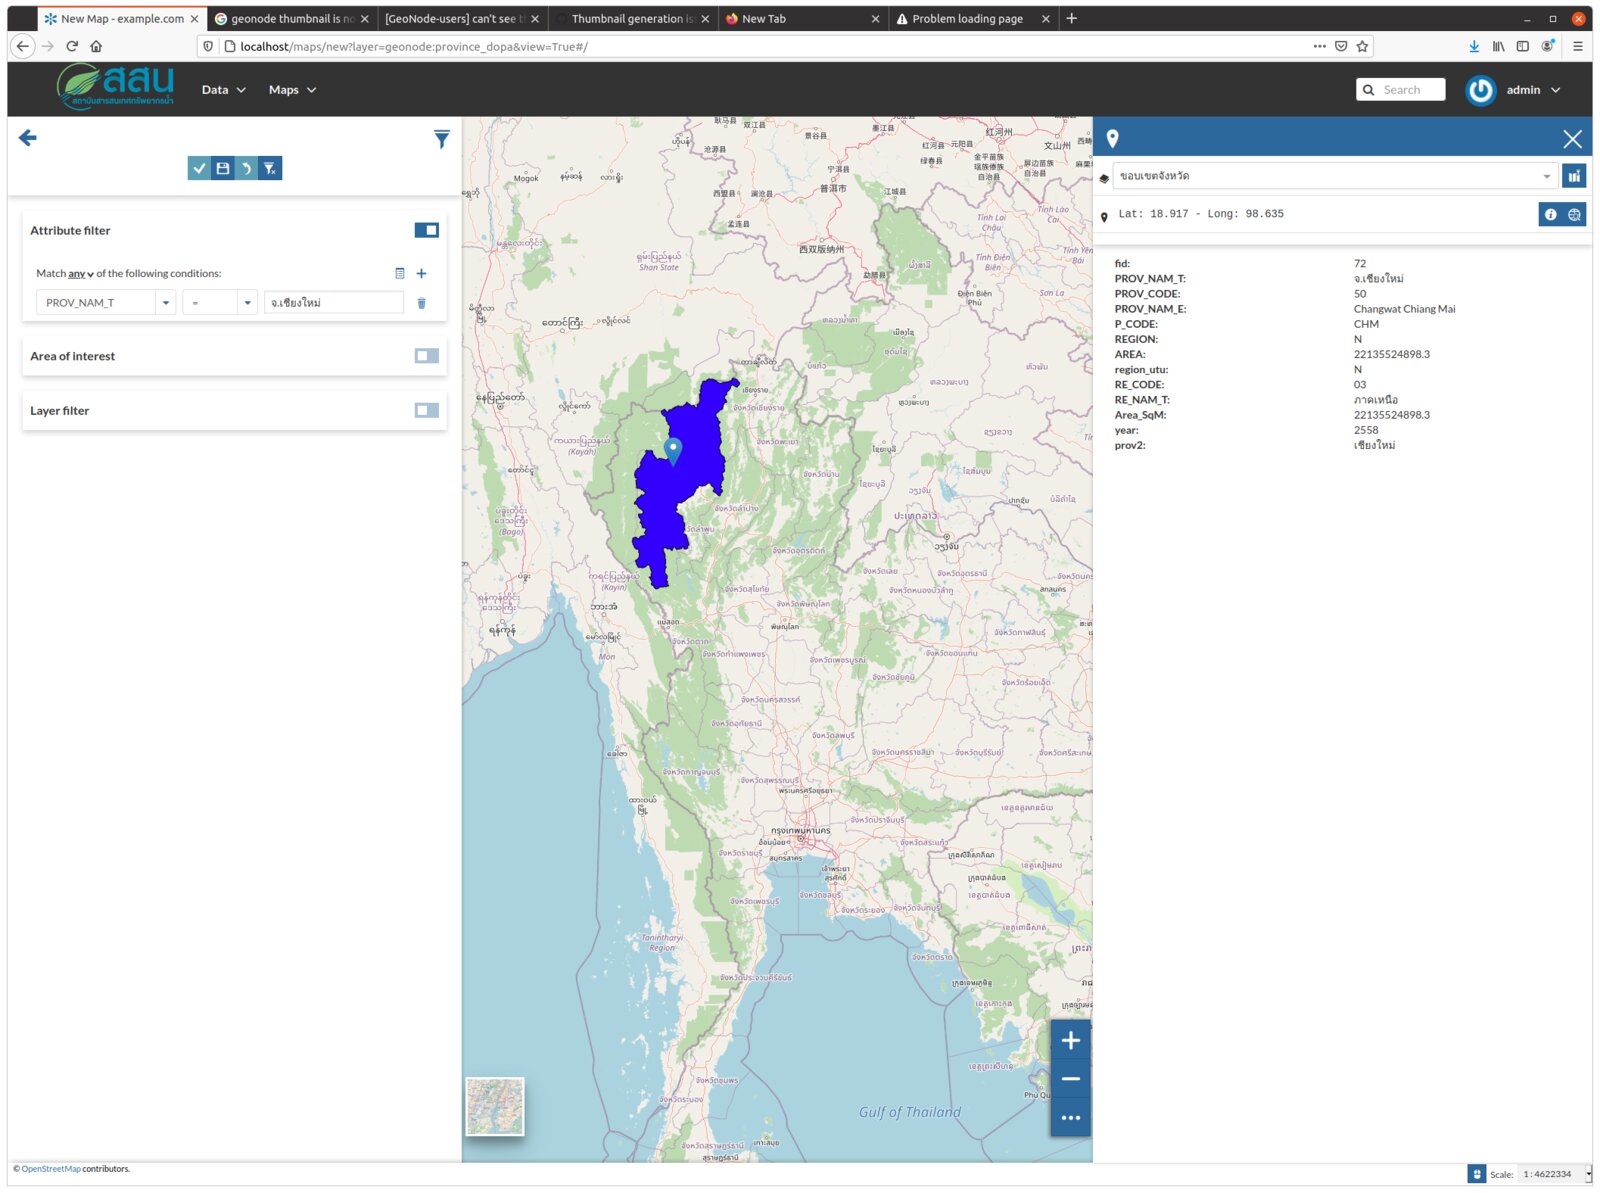Enable the Area of interest switch
This screenshot has width=1600, height=1193.
pos(427,356)
